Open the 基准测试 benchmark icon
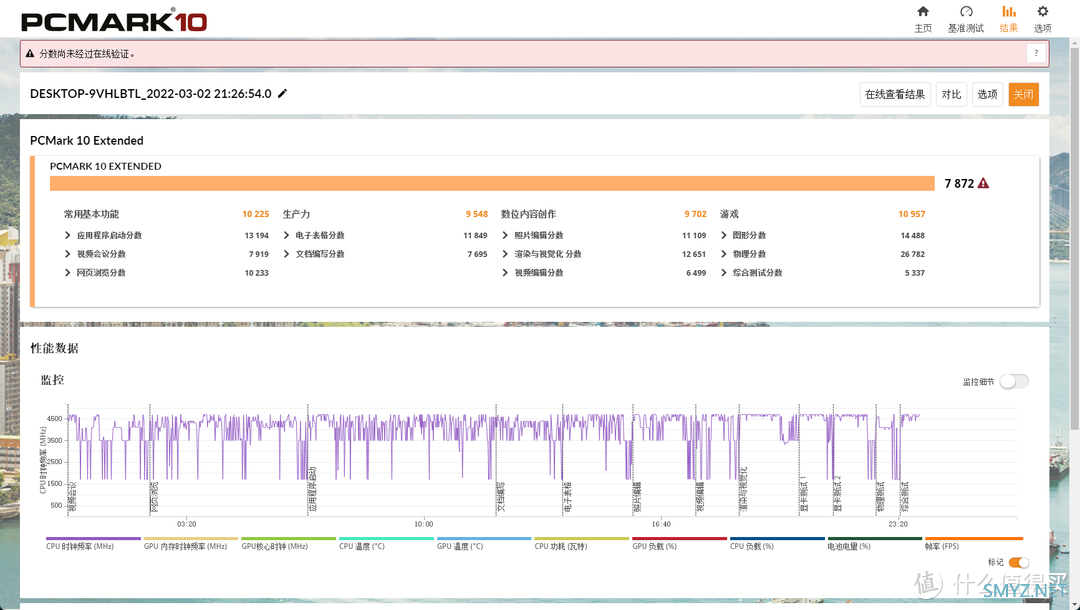 point(966,12)
